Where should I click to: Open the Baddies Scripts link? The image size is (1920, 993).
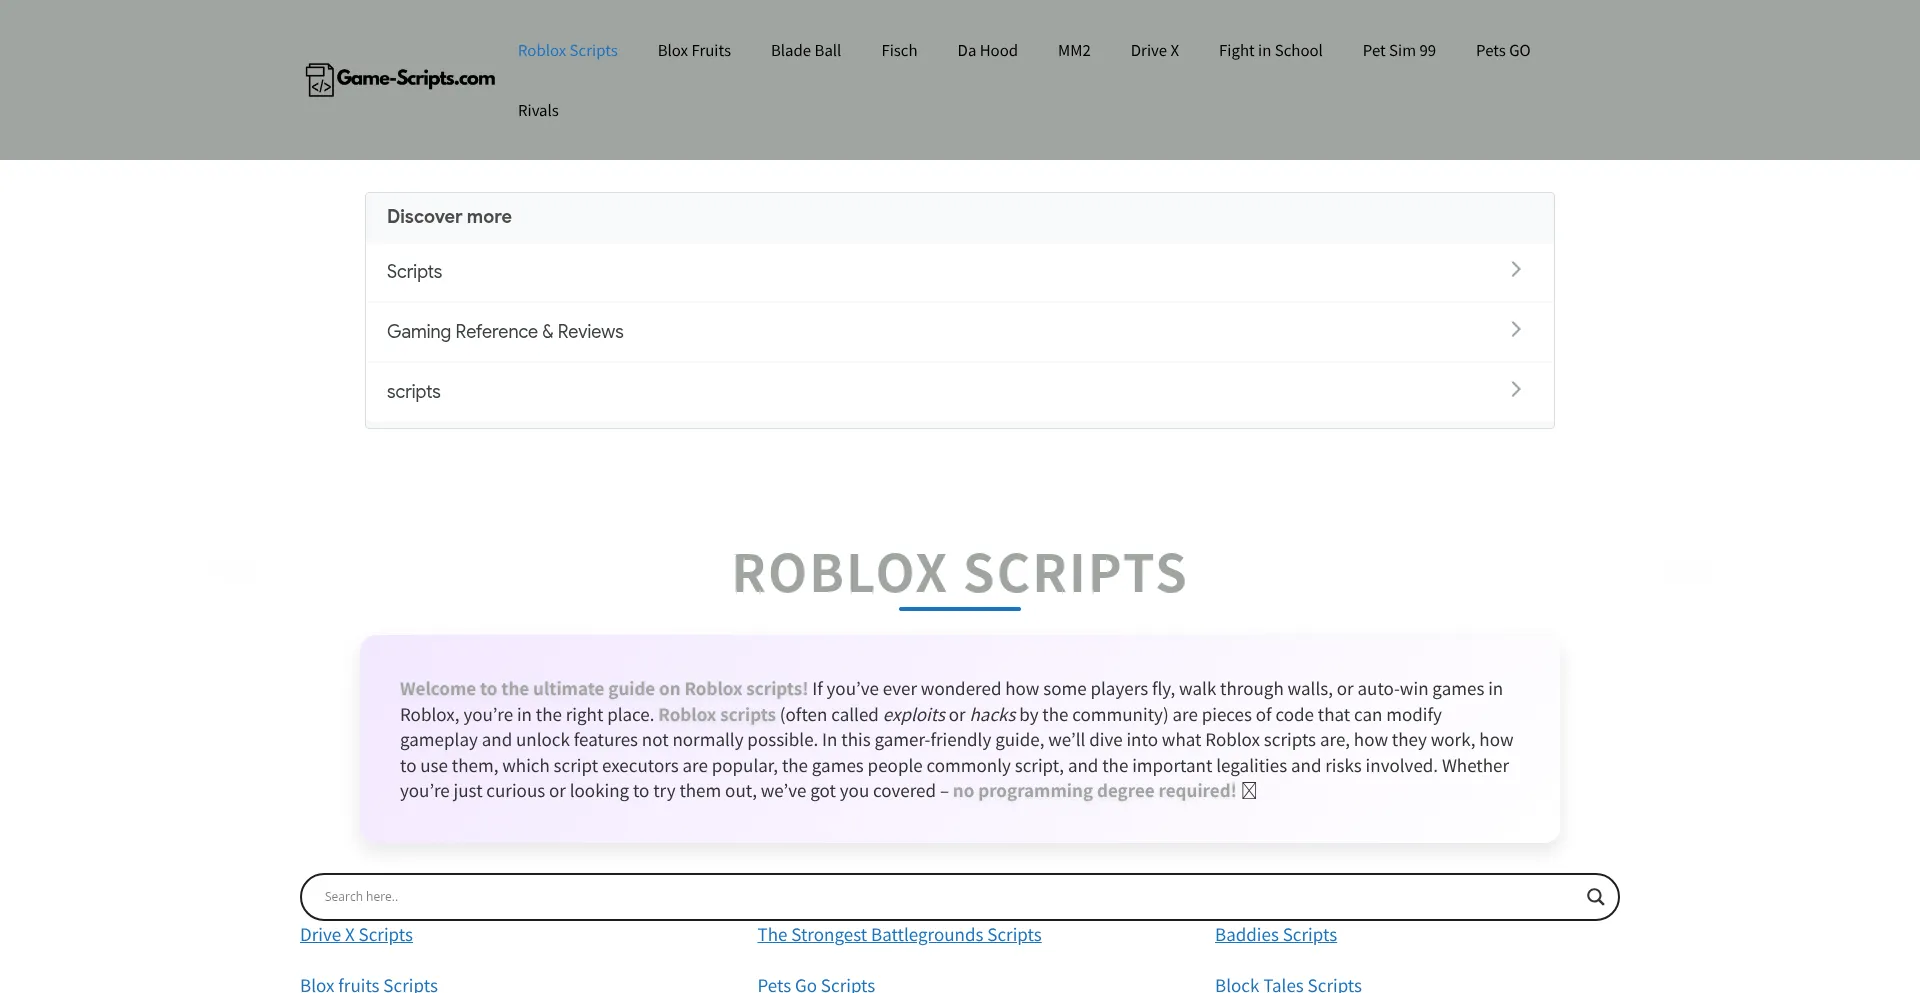[x=1276, y=935]
